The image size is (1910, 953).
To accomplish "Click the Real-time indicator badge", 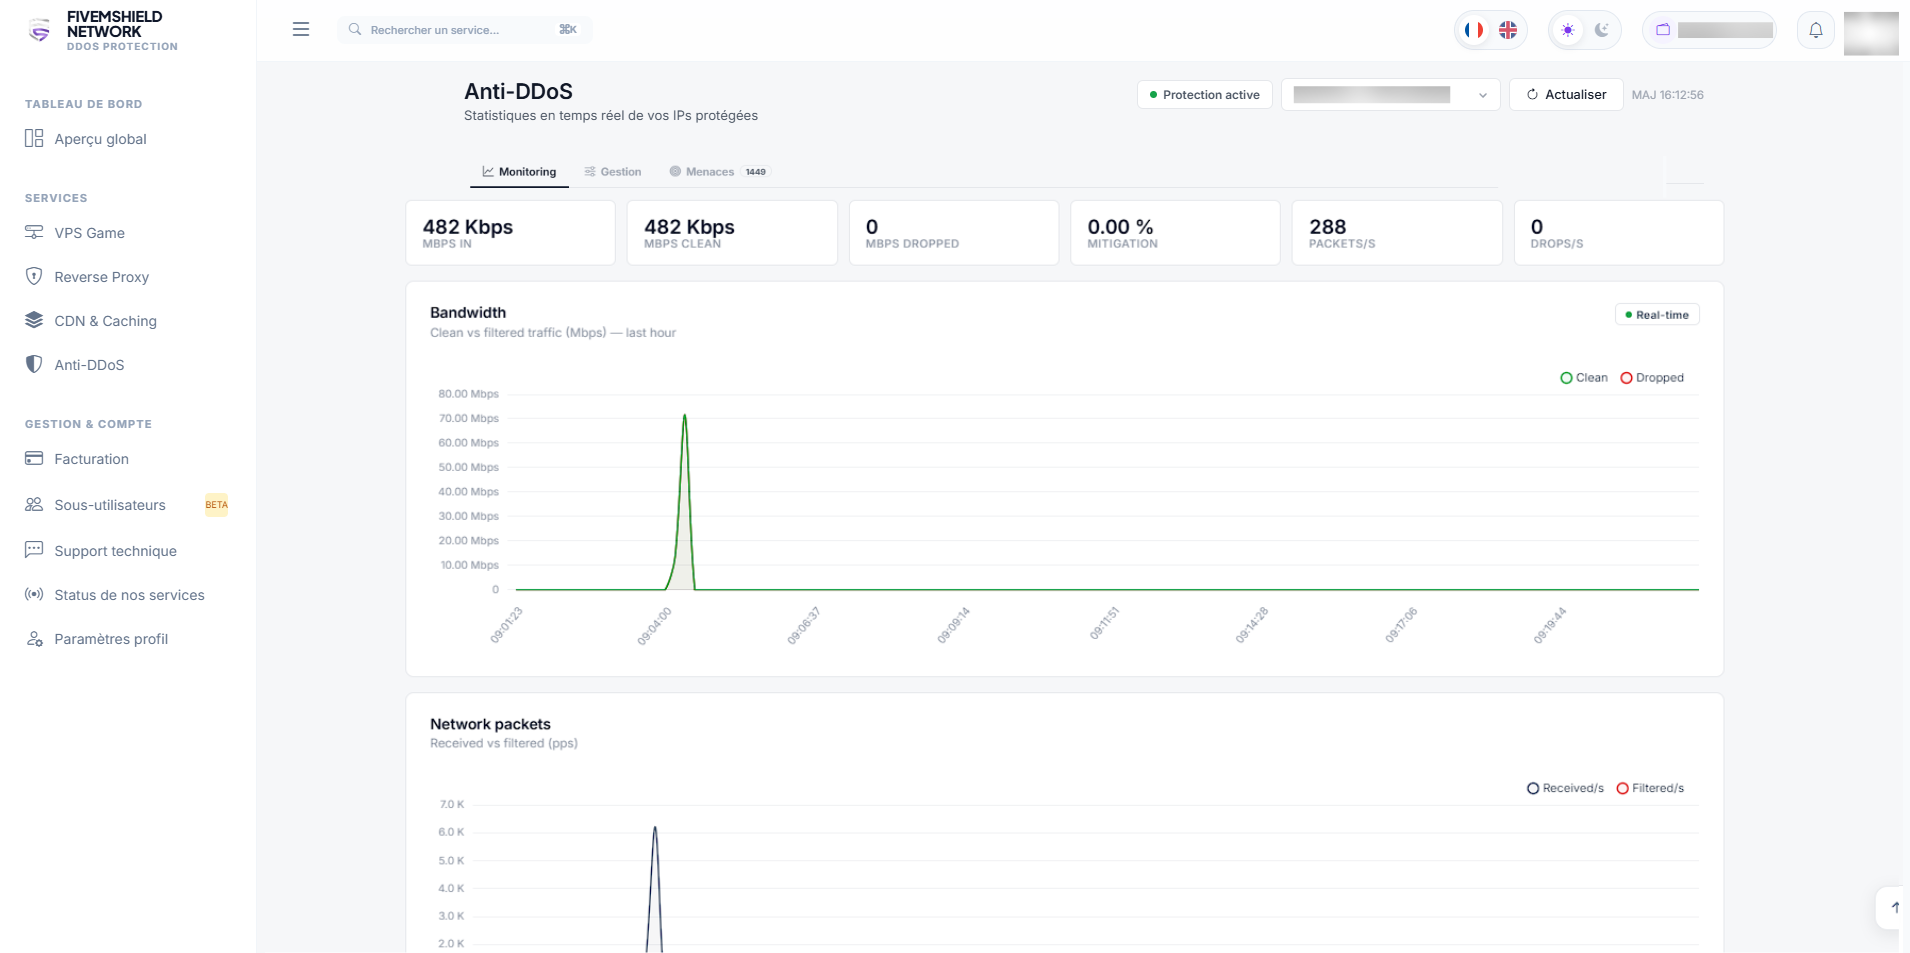I will pos(1657,315).
